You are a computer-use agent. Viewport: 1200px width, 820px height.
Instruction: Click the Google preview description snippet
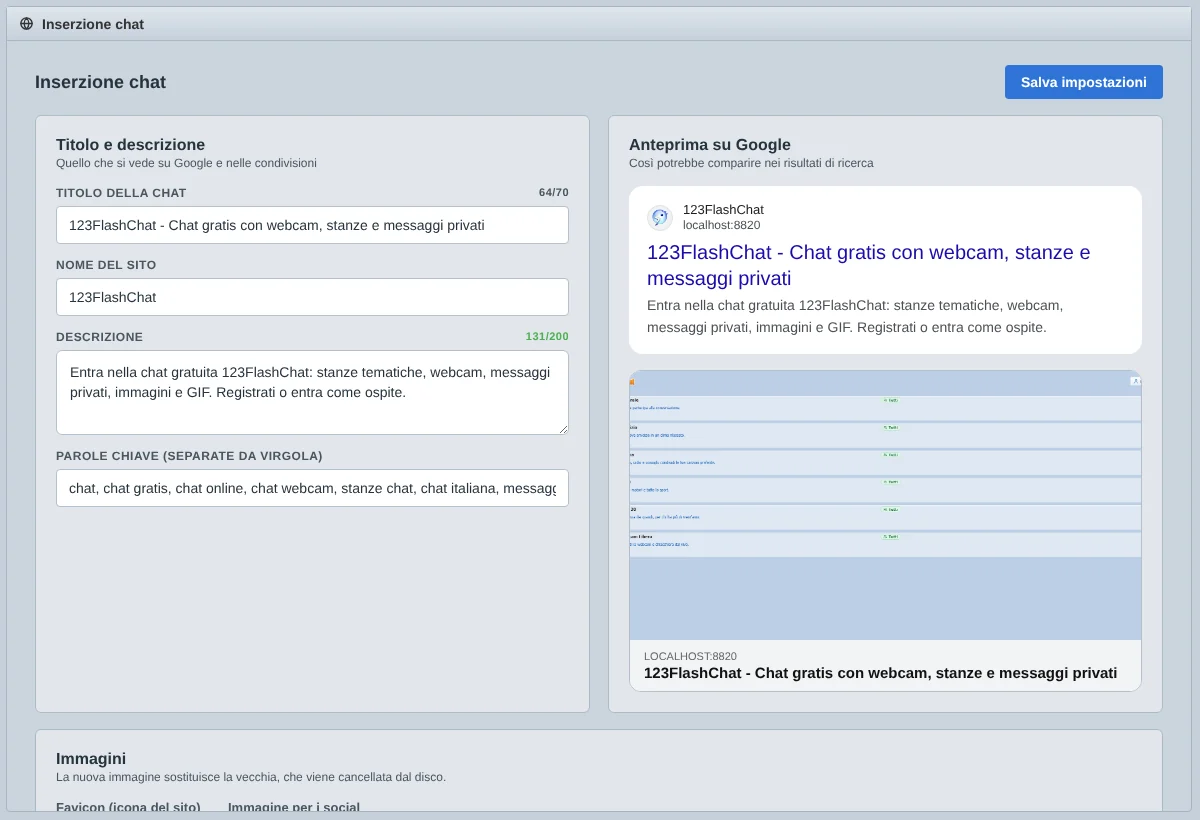[855, 316]
